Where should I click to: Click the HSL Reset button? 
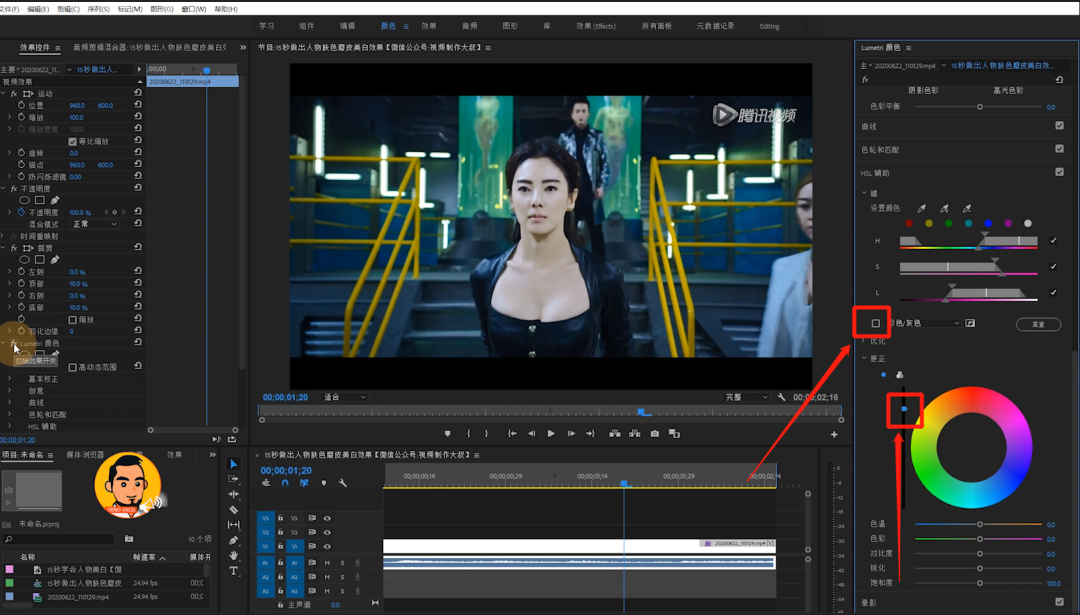1038,324
